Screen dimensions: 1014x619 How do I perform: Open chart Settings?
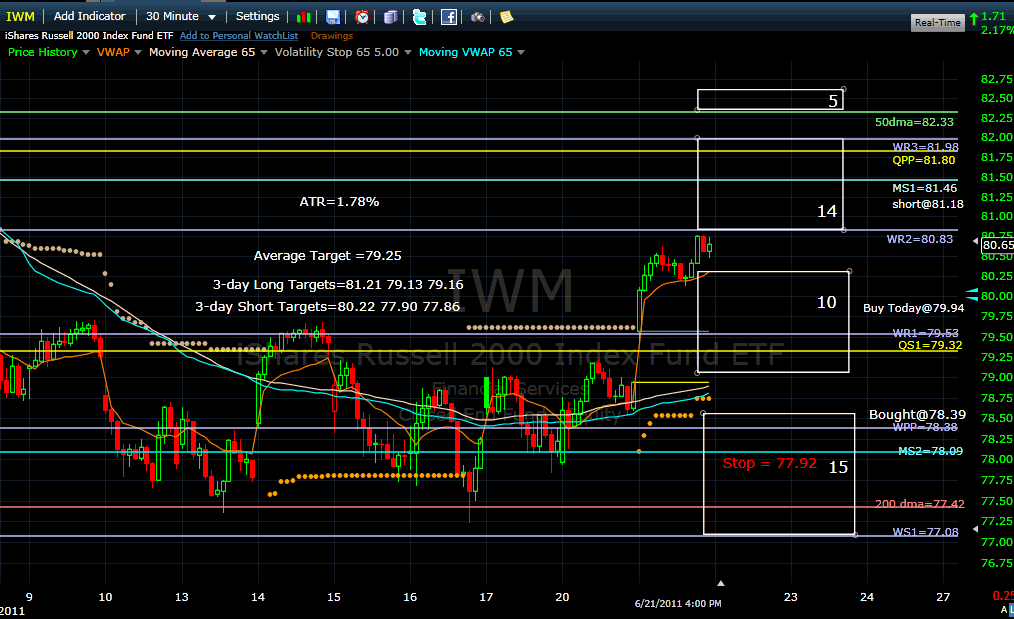coord(257,16)
